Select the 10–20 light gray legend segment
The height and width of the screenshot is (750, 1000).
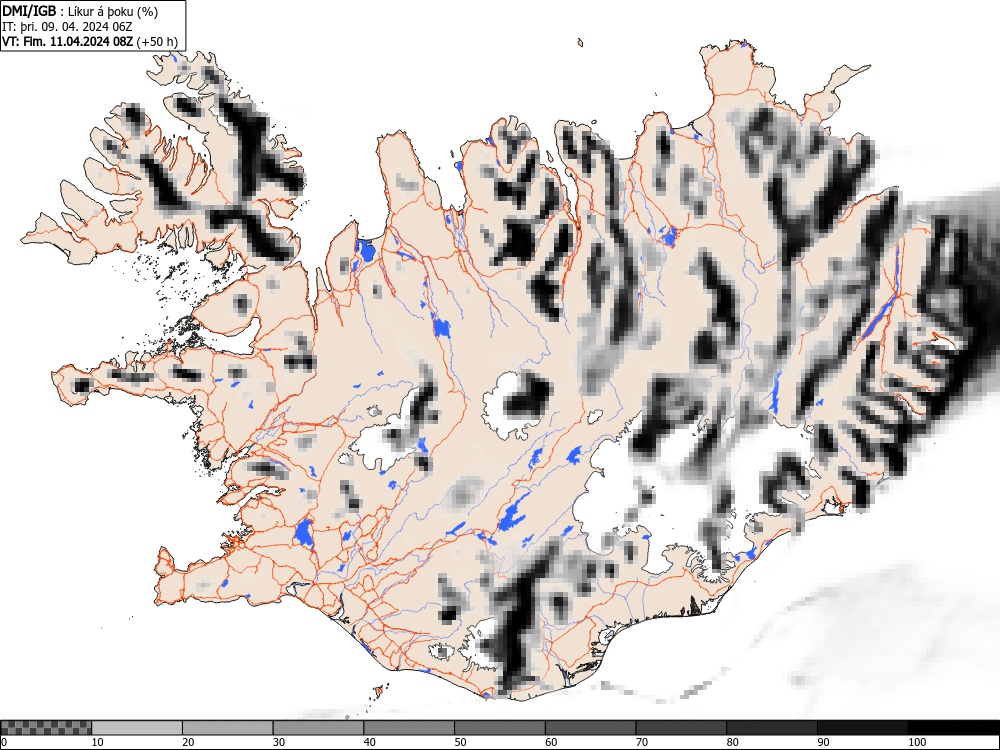137,728
